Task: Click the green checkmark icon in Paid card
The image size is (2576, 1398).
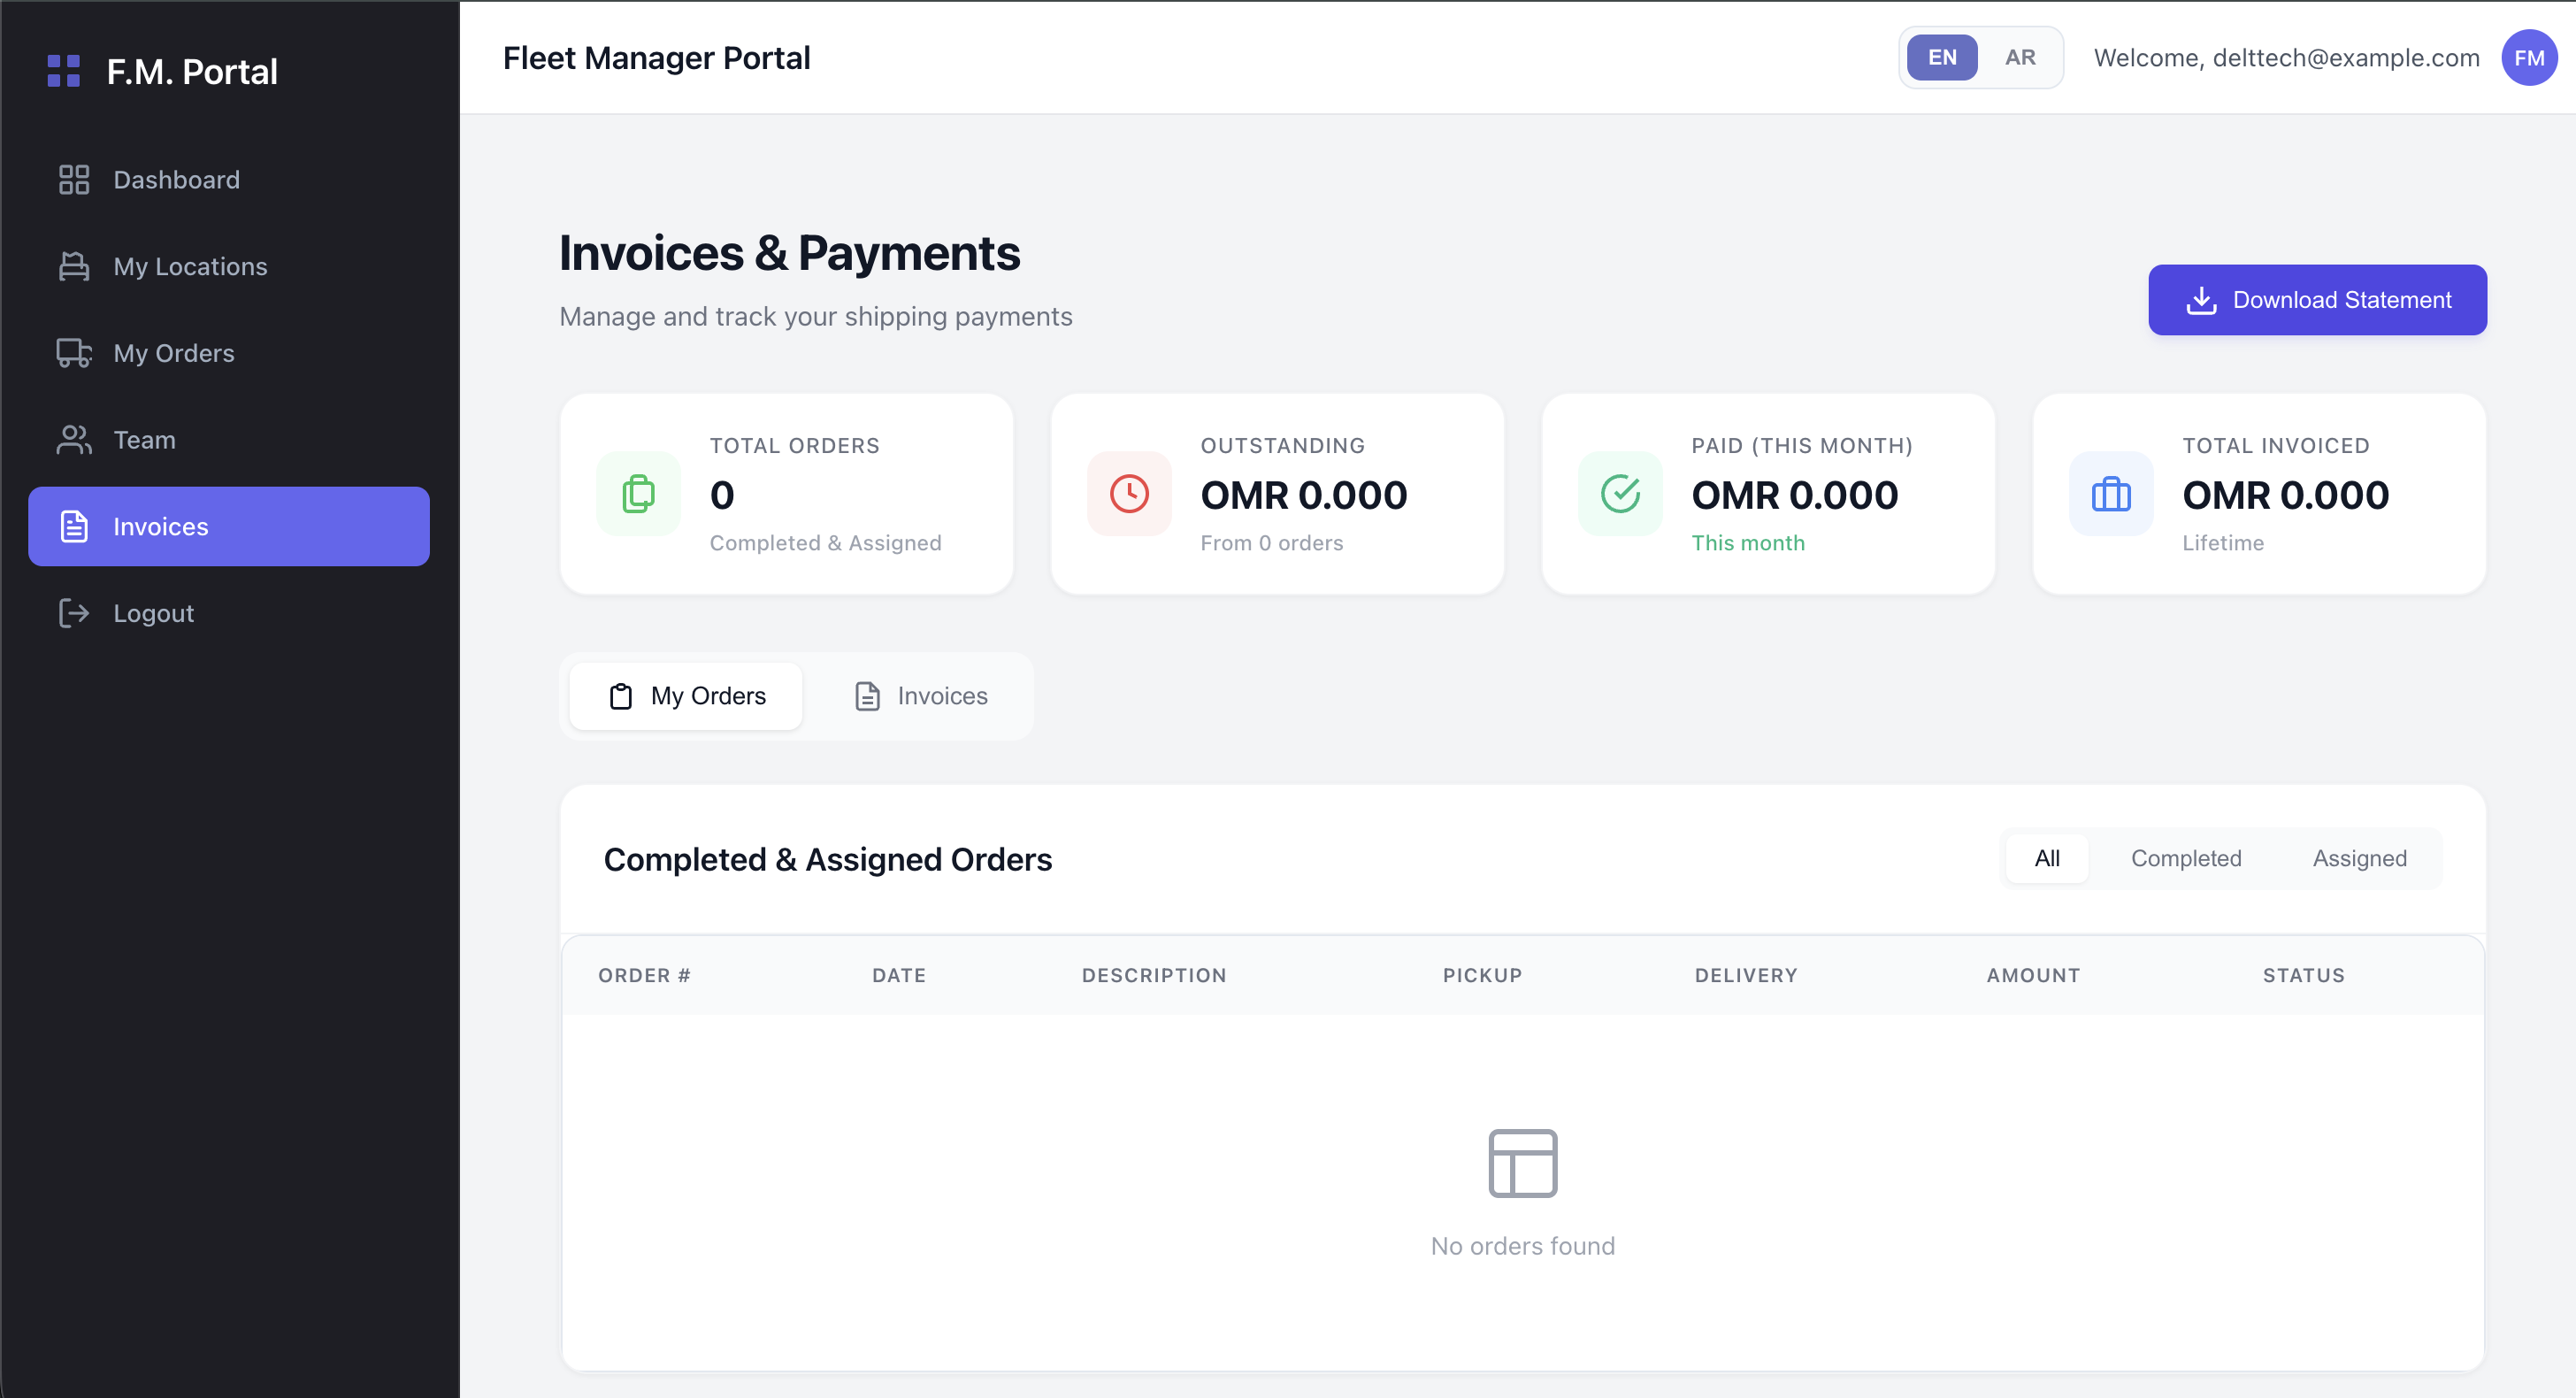Action: [x=1621, y=494]
